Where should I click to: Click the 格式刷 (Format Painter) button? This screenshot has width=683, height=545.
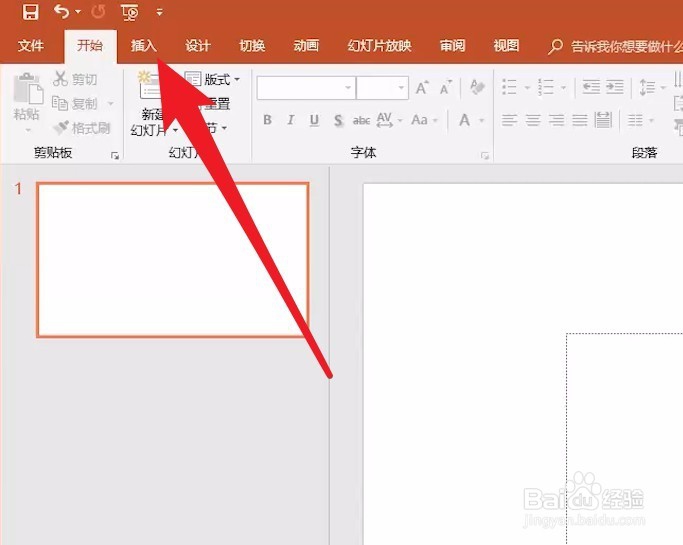tap(81, 128)
